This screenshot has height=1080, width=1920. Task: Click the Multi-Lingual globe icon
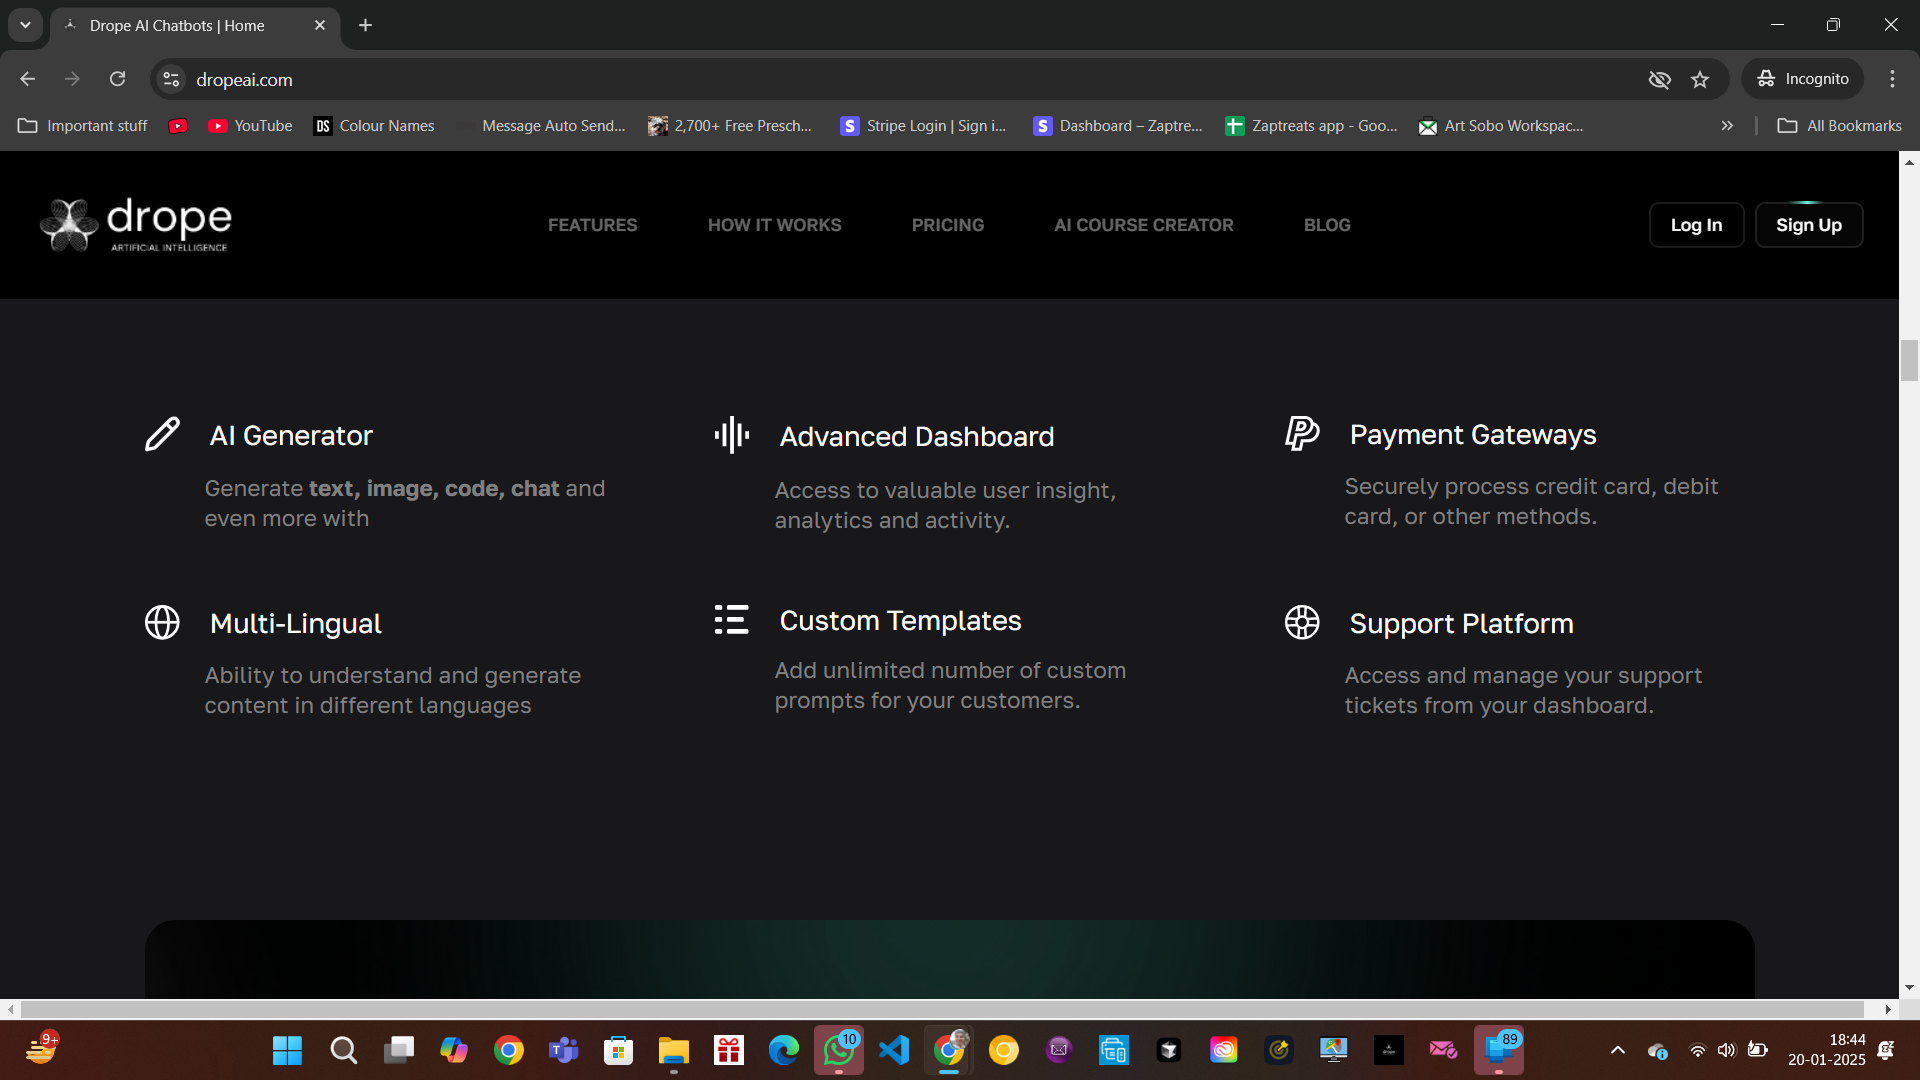pos(162,622)
